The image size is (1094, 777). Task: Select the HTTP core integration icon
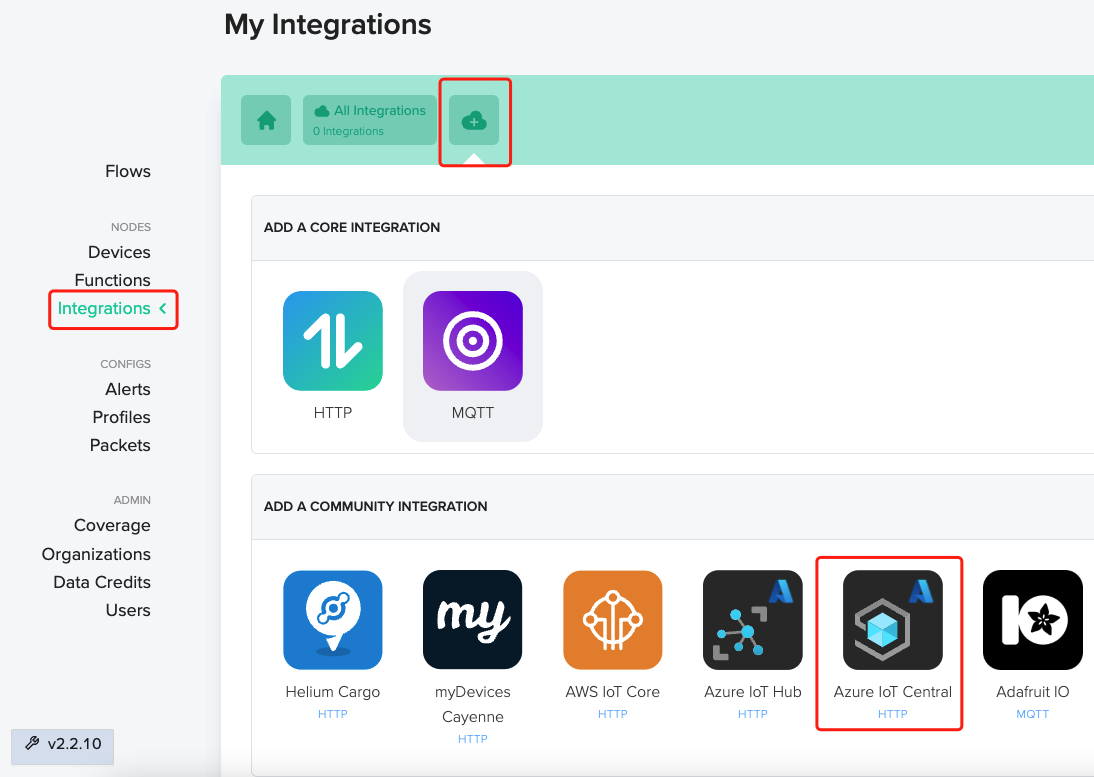point(333,340)
